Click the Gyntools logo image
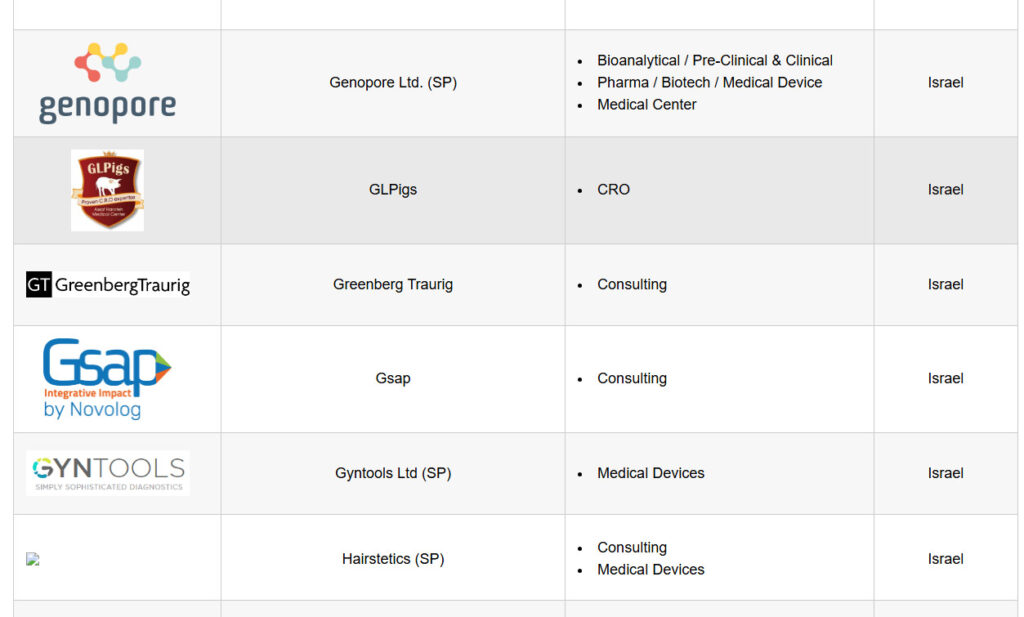This screenshot has height=617, width=1024. click(x=108, y=473)
